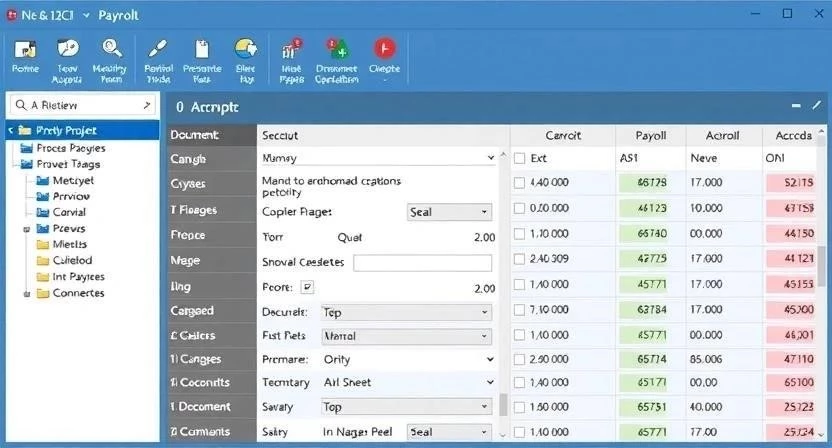Click the red circular Cleapte icon
This screenshot has width=832, height=448.
coord(384,49)
